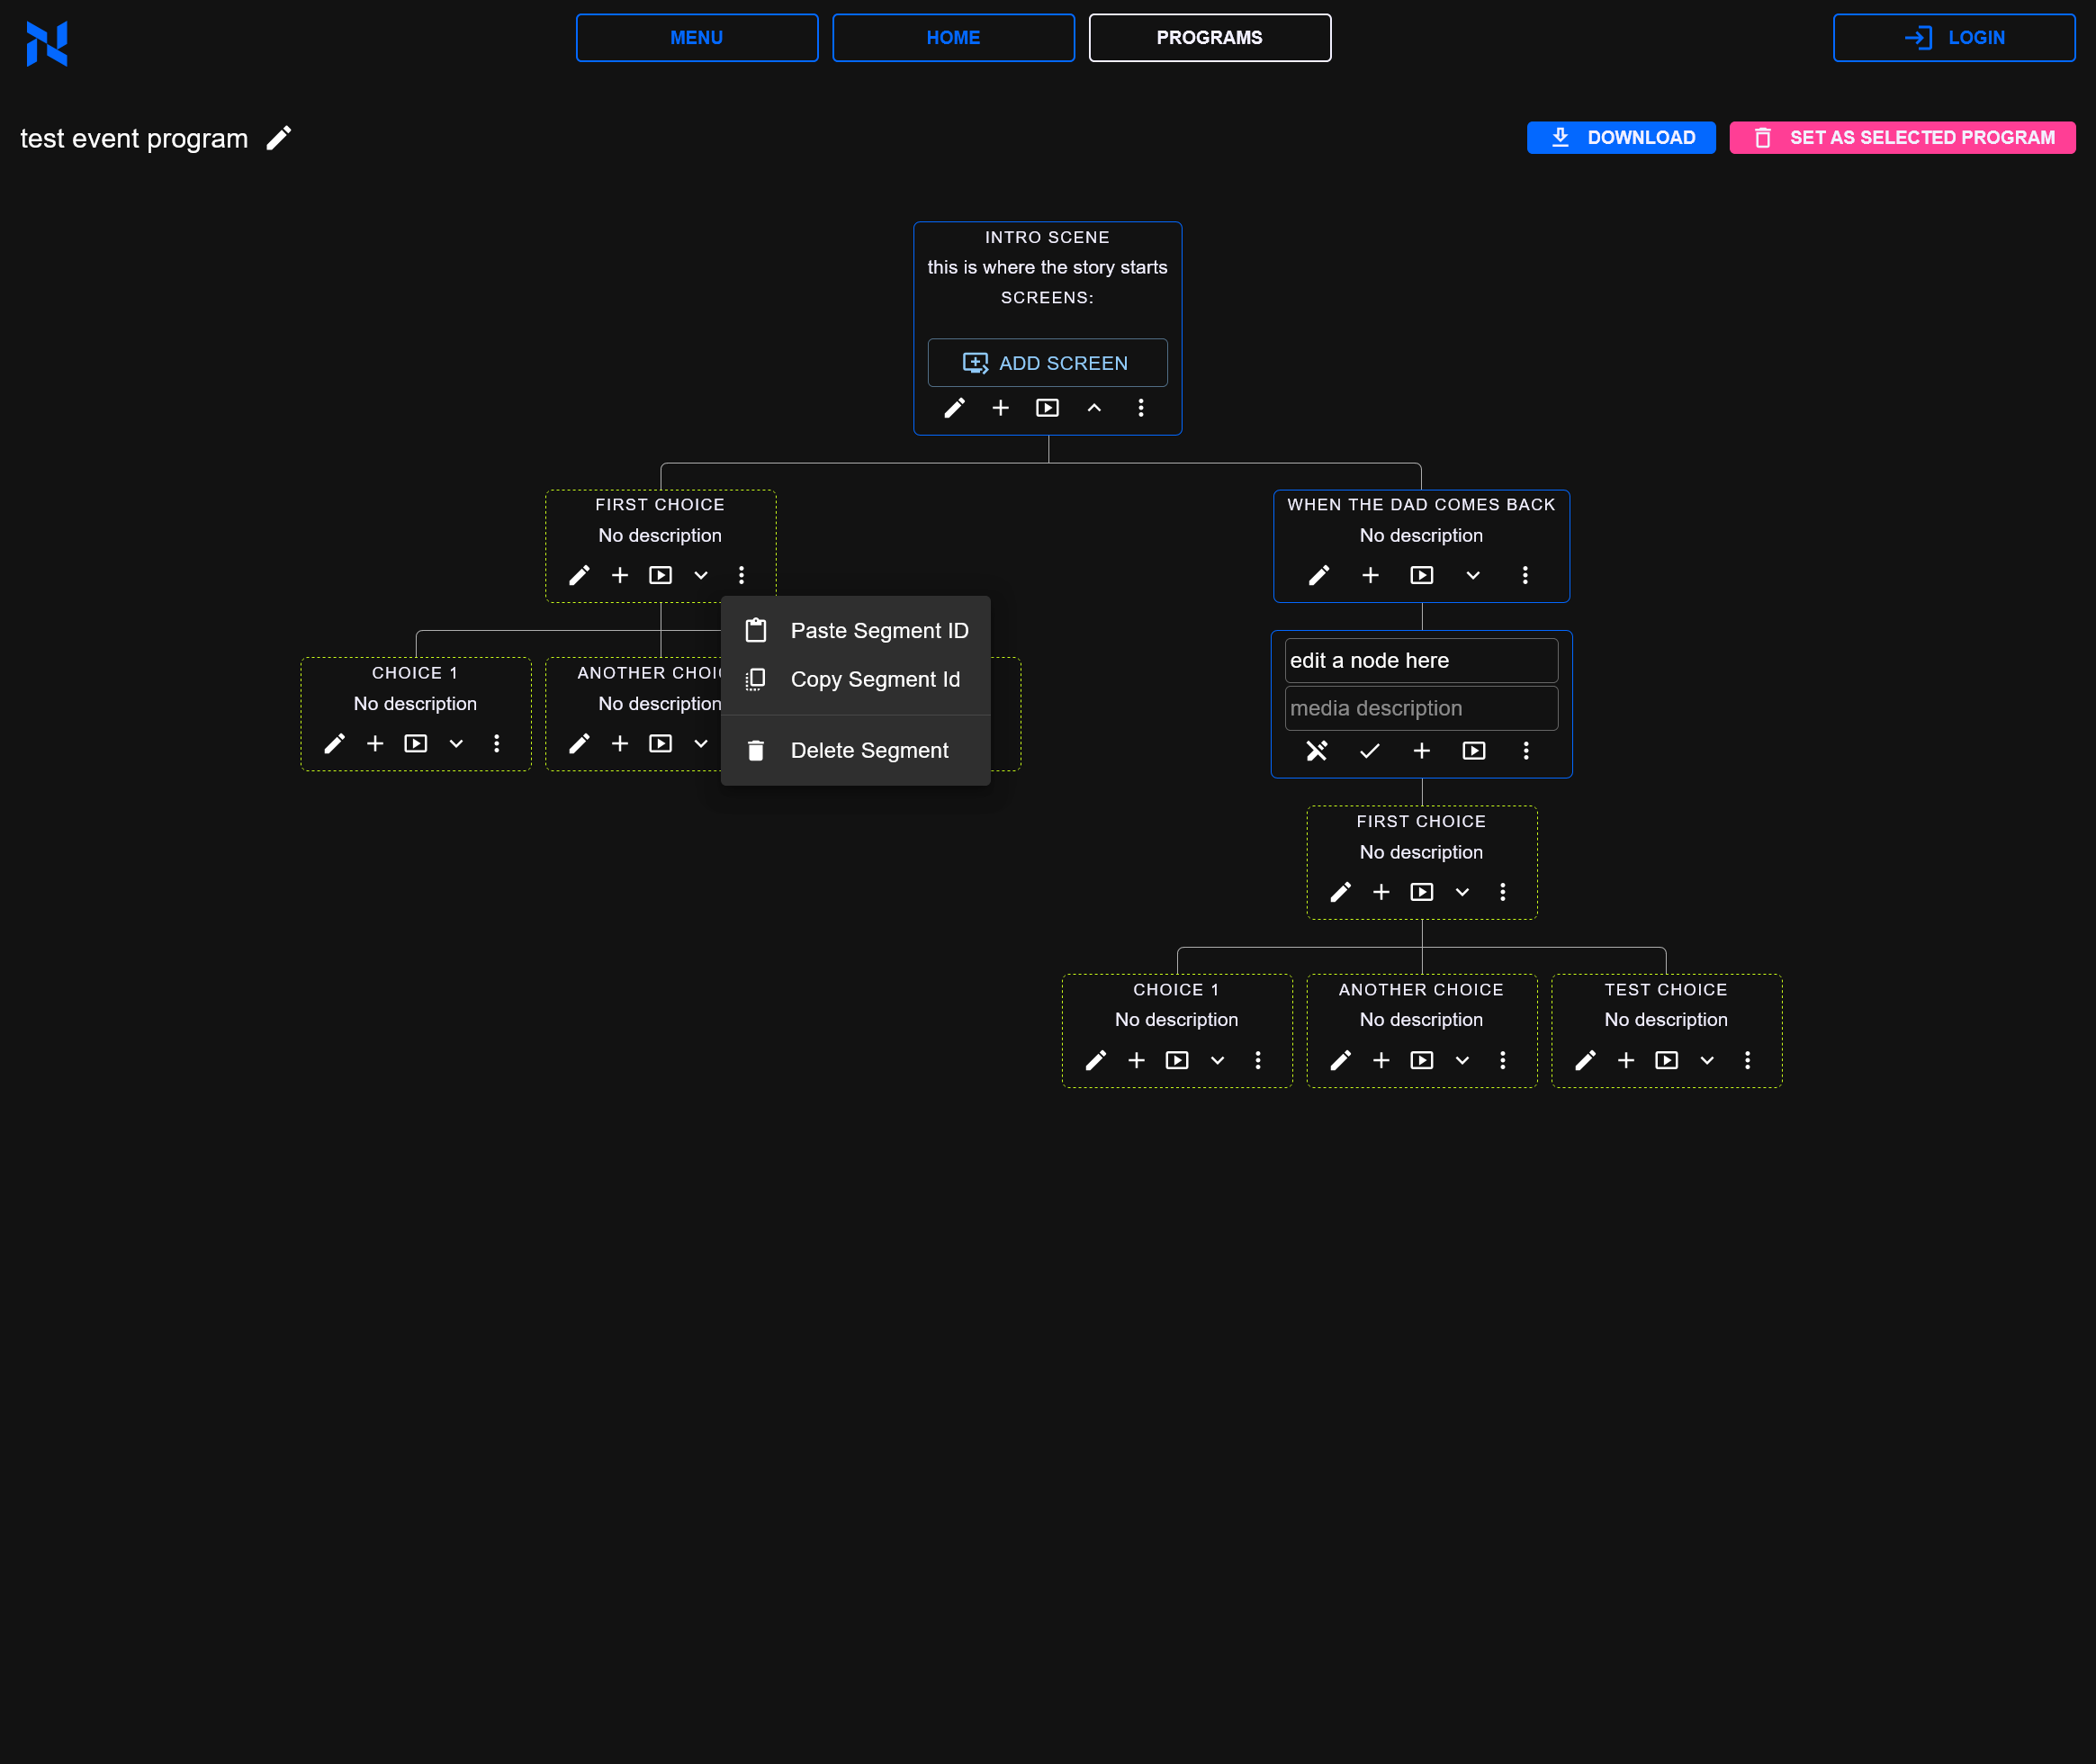
Task: Choose Copy Segment Id menu entry
Action: click(874, 680)
